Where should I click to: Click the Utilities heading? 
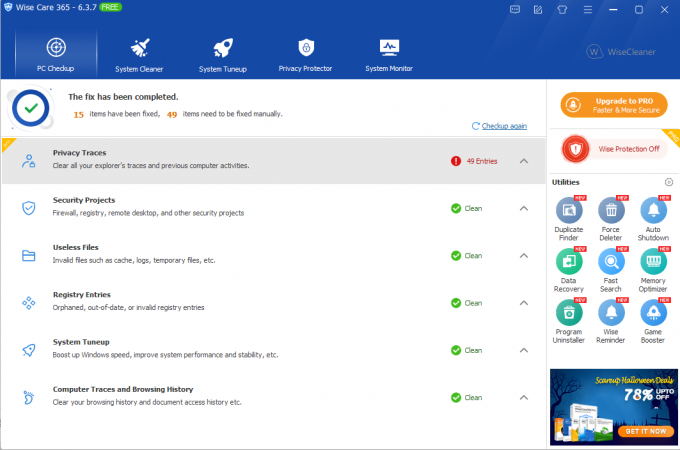point(566,182)
